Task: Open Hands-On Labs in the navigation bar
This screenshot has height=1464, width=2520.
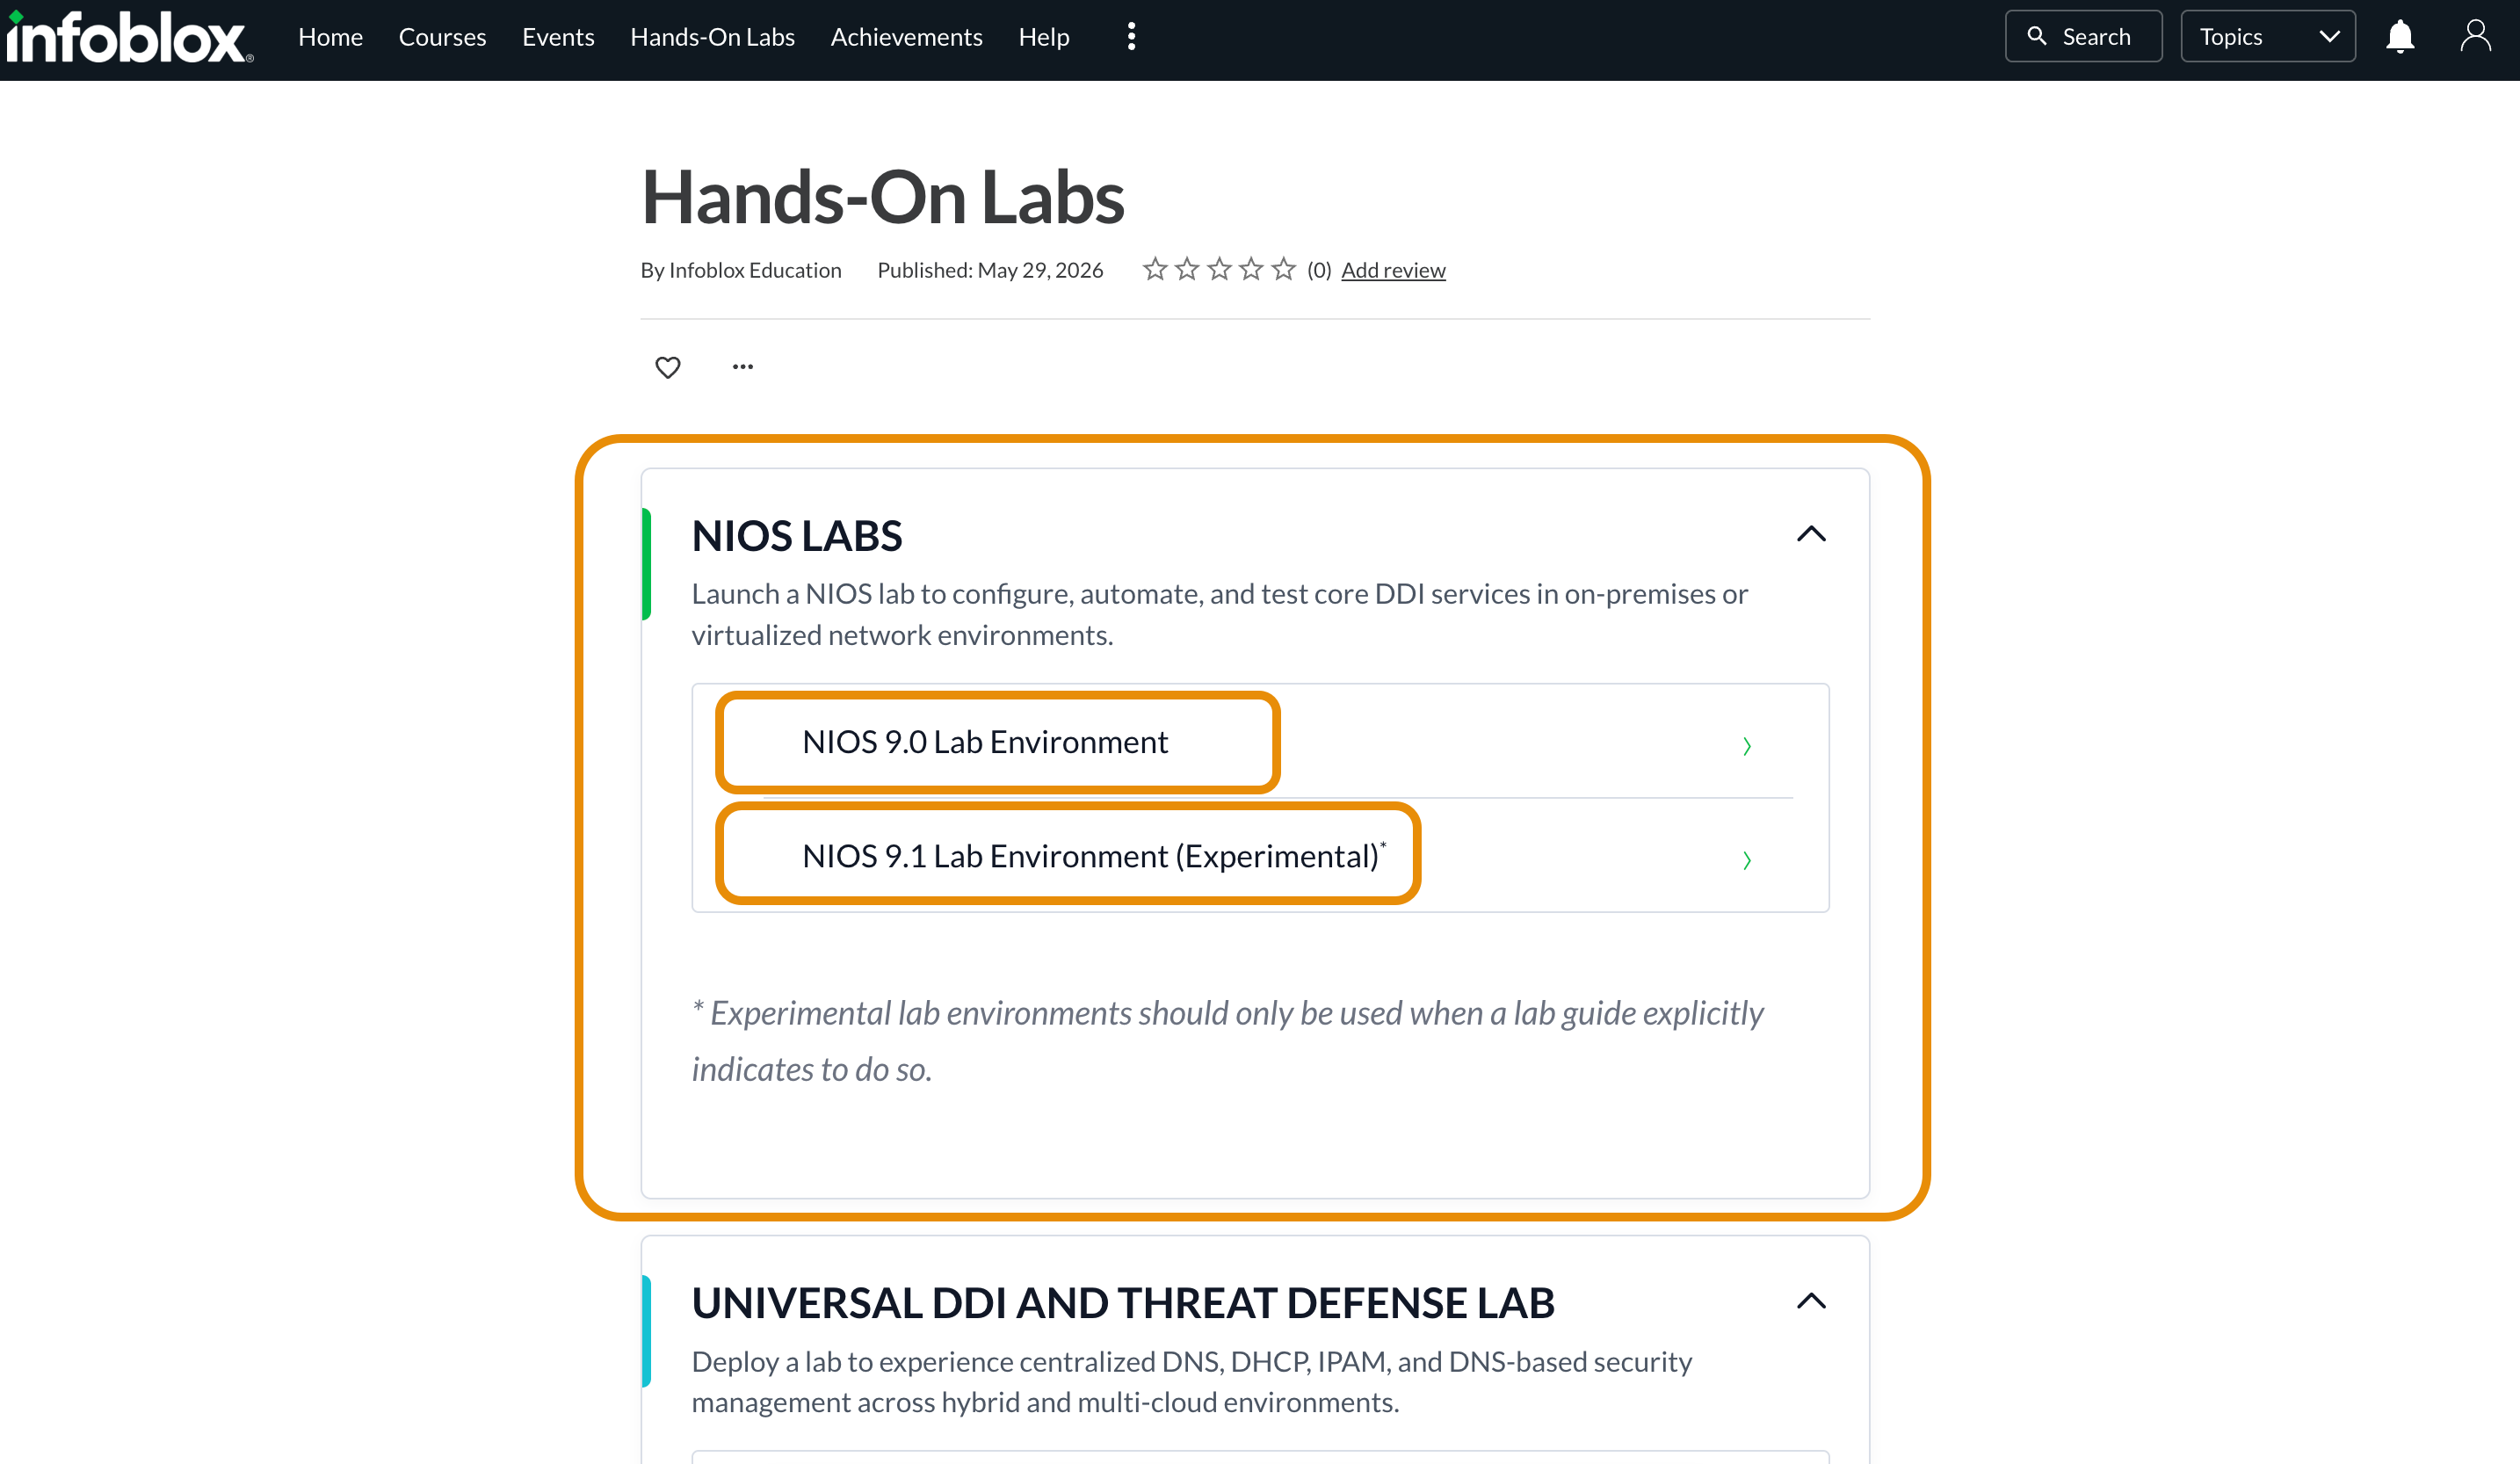Action: [x=713, y=37]
